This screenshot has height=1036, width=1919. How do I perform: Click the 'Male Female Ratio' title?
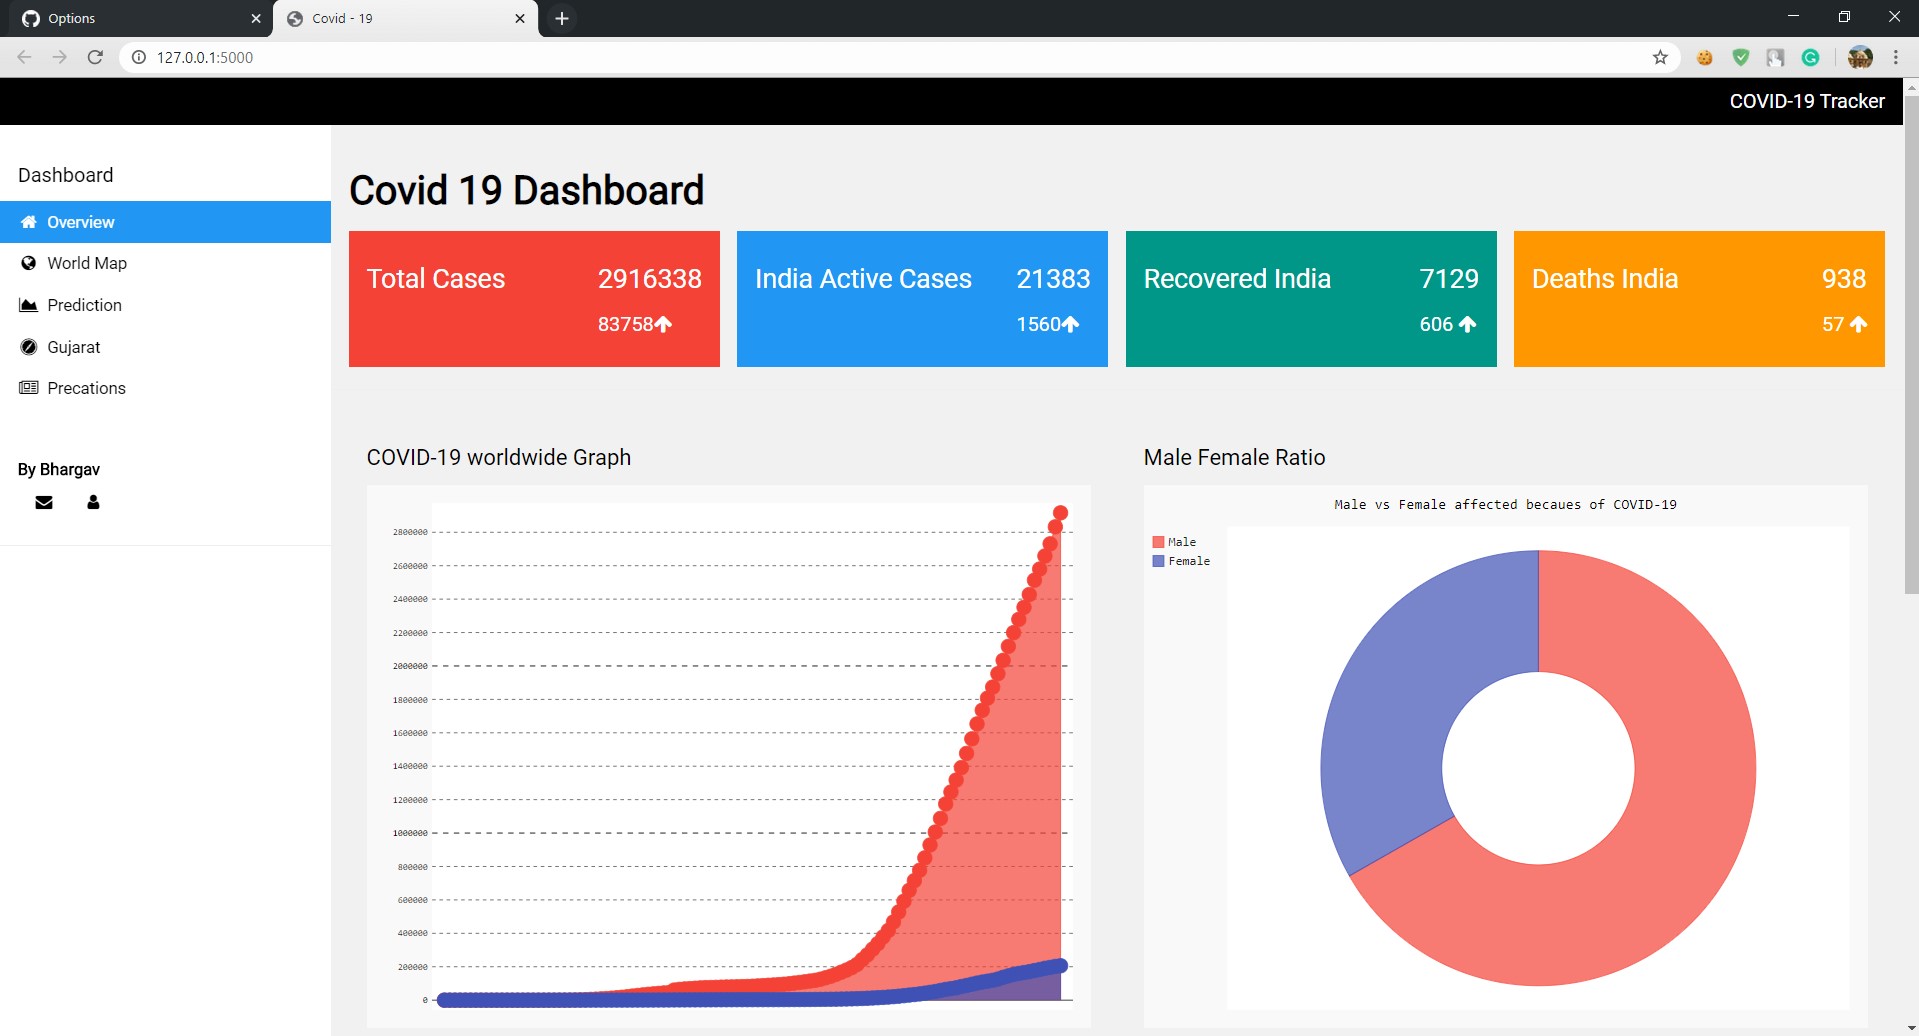coord(1234,457)
